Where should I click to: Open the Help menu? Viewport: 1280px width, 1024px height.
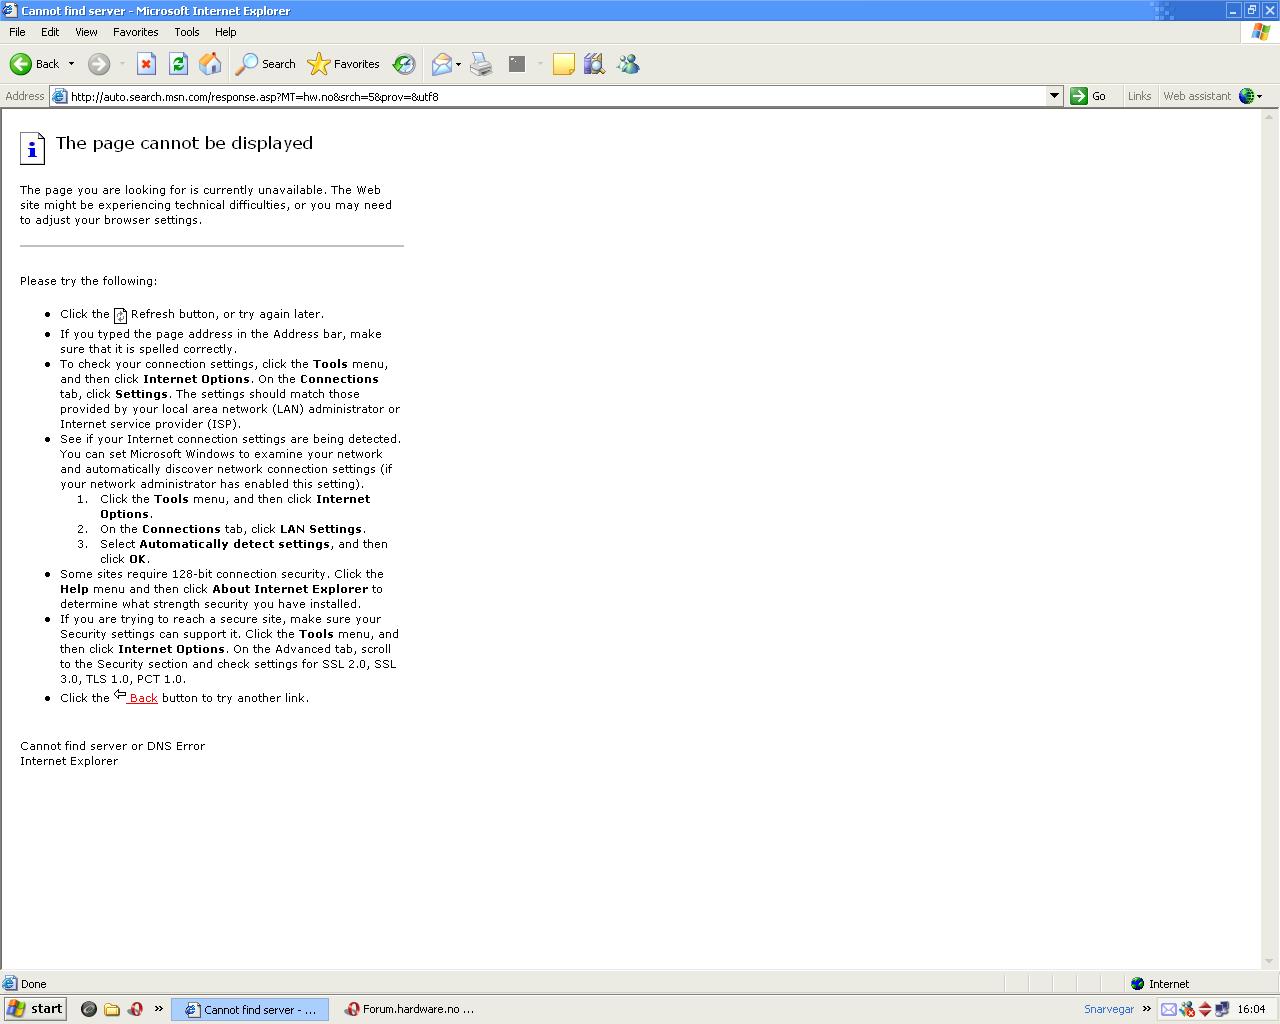226,32
